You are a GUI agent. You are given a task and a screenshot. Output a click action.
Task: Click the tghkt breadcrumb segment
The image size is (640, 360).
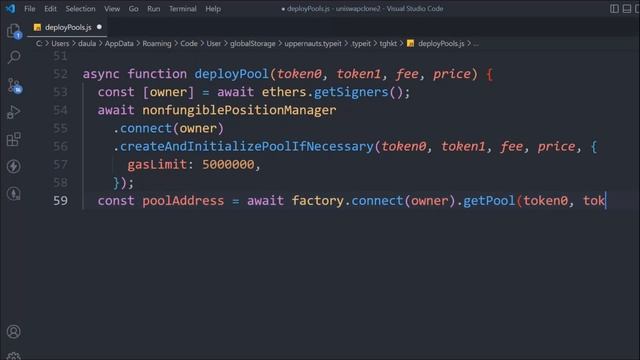[x=388, y=44]
